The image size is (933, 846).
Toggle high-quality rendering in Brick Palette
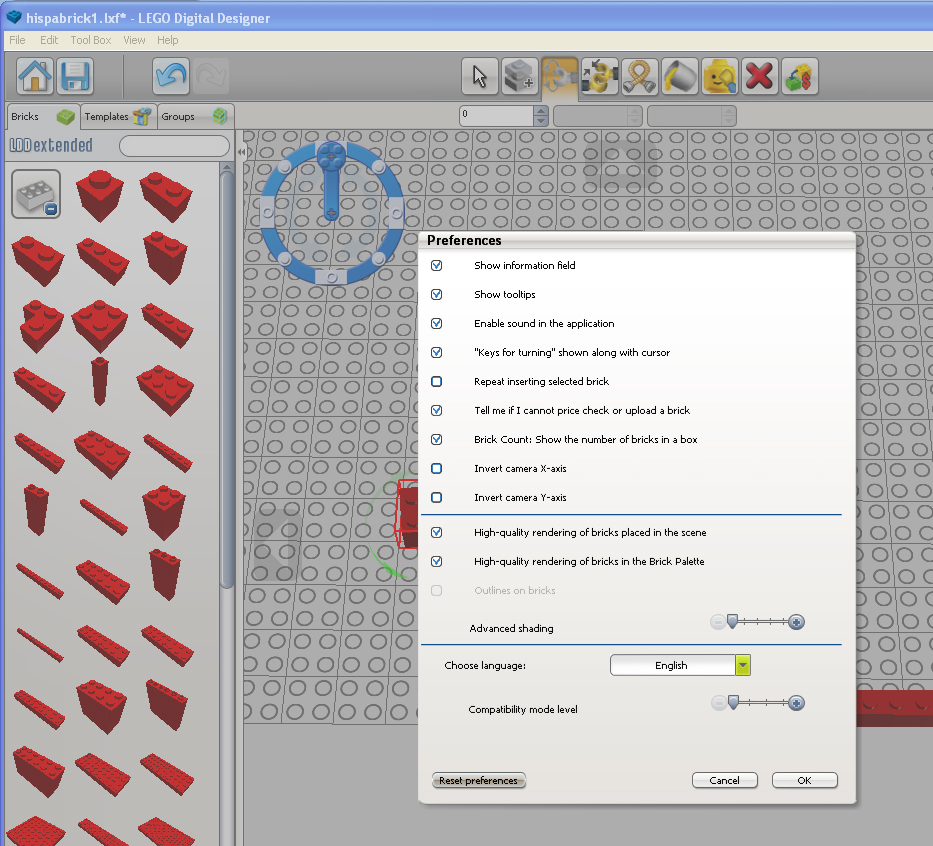tap(437, 562)
